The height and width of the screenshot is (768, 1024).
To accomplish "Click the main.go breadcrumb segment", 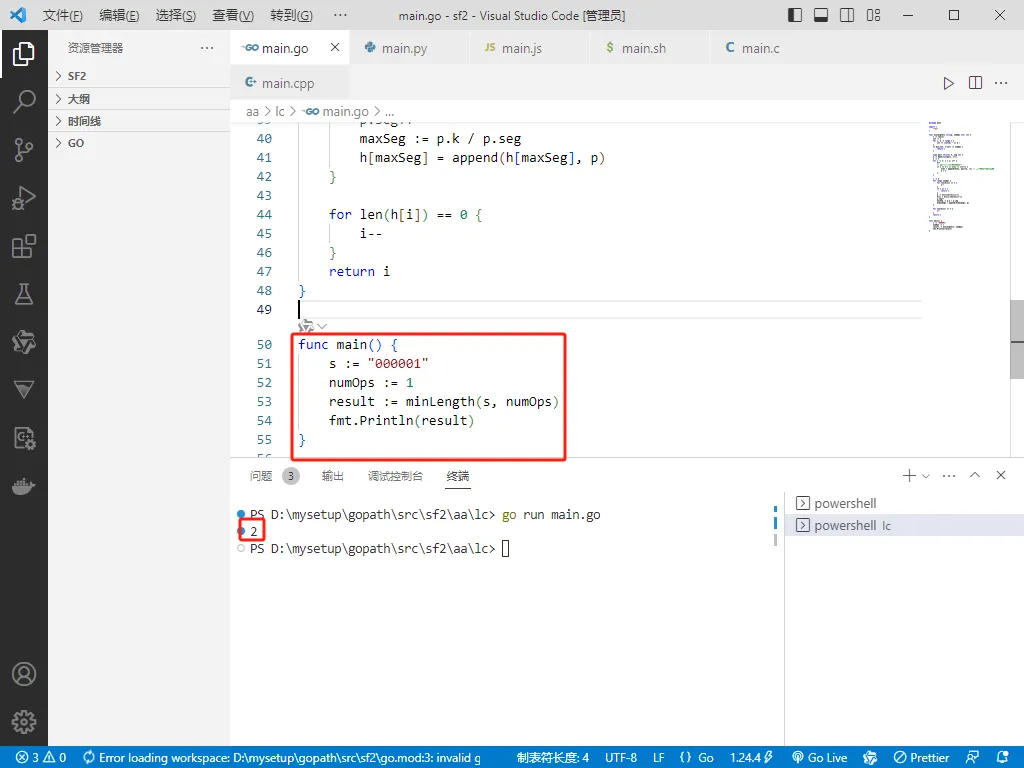I will 337,112.
